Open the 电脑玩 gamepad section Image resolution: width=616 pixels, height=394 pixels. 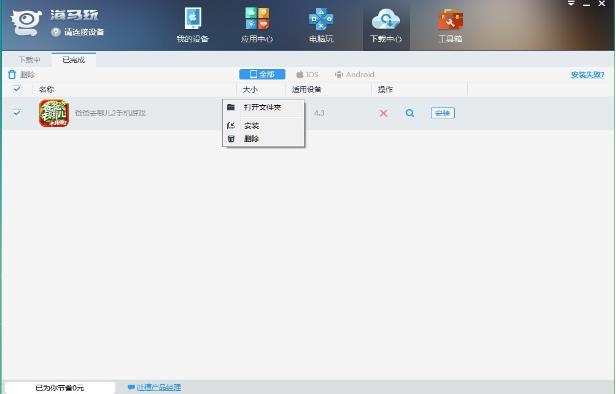(x=321, y=24)
